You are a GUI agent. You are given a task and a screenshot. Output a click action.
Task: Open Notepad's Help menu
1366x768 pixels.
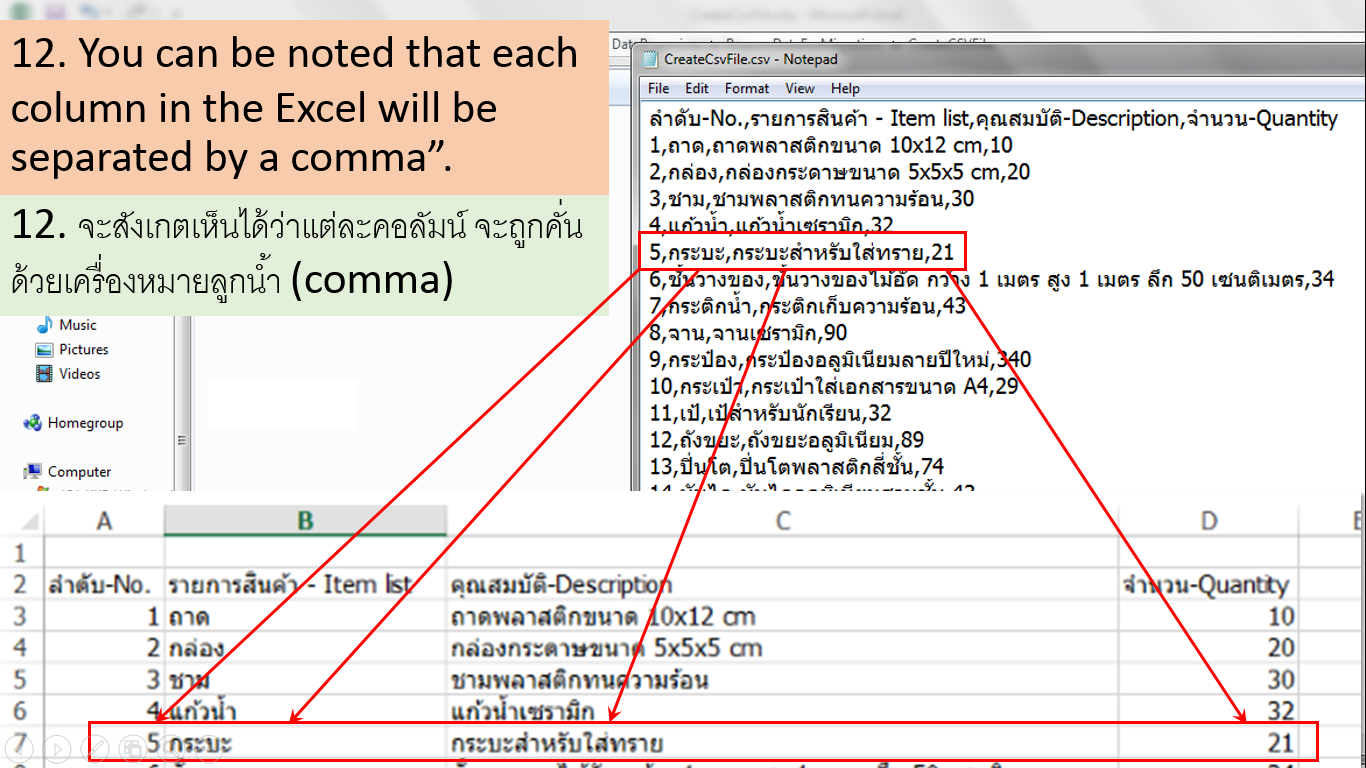[845, 88]
